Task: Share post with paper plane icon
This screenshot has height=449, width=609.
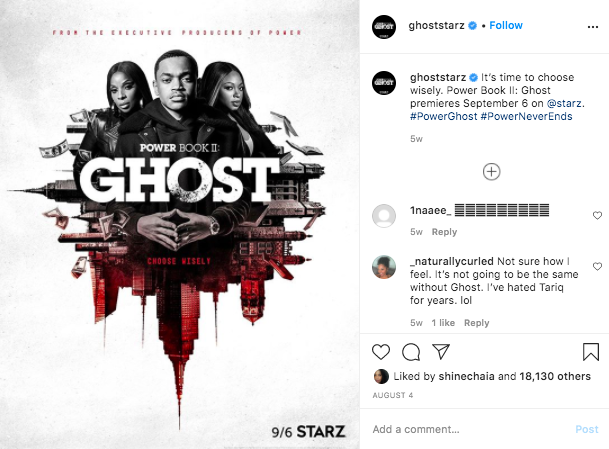Action: [x=441, y=352]
